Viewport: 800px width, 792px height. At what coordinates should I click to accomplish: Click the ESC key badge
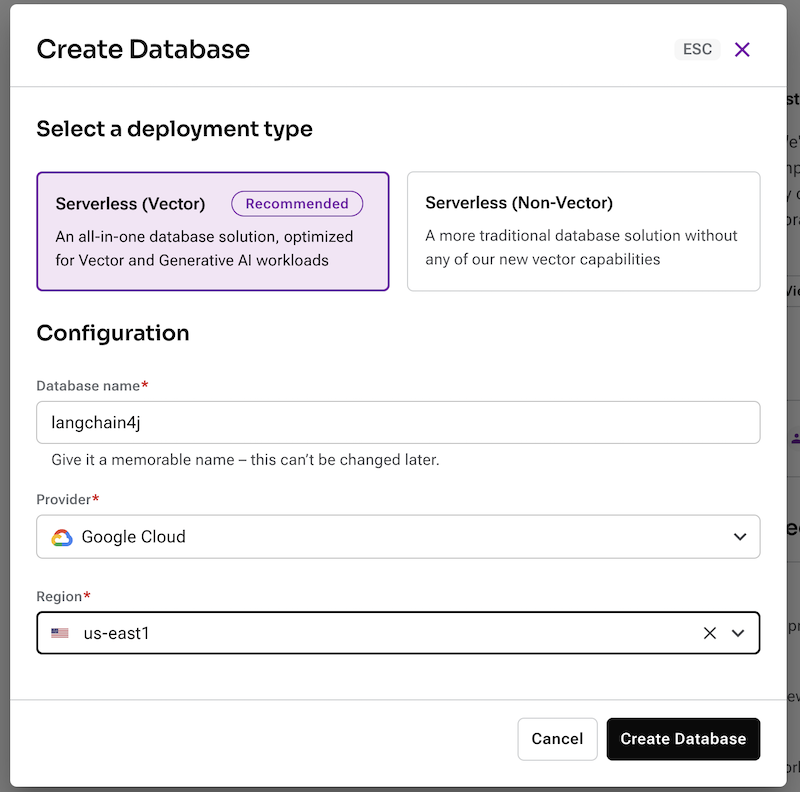click(697, 49)
